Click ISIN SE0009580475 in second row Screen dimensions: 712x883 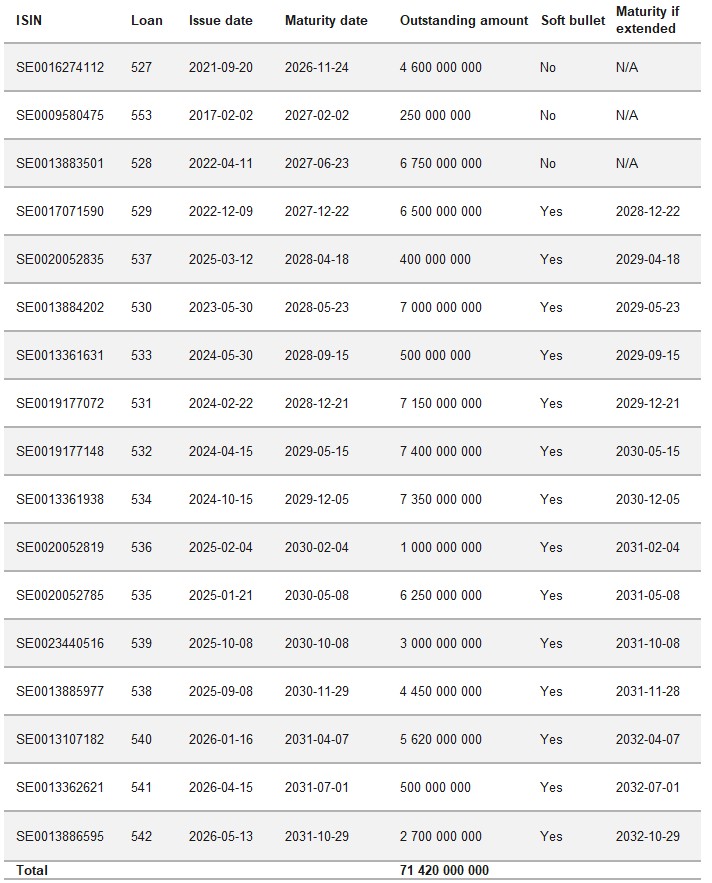click(x=60, y=115)
